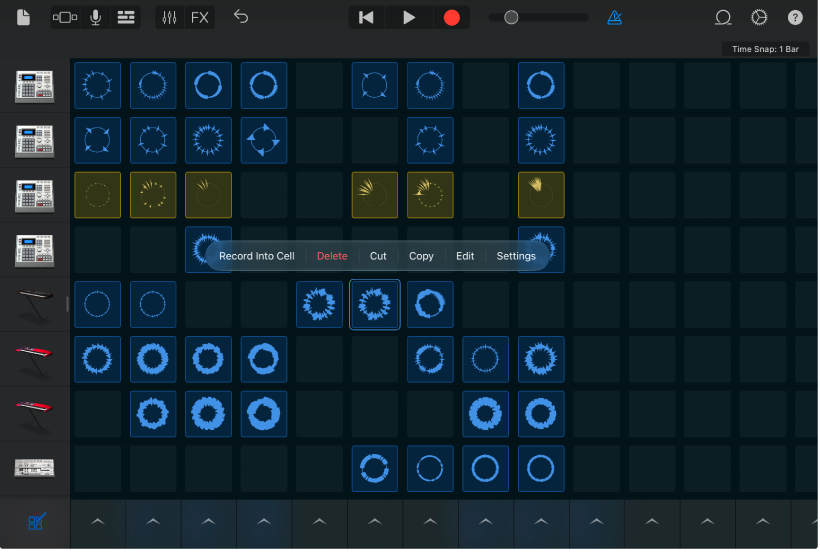Choose Delete in the cell menu
Image resolution: width=820 pixels, height=552 pixels.
point(332,256)
